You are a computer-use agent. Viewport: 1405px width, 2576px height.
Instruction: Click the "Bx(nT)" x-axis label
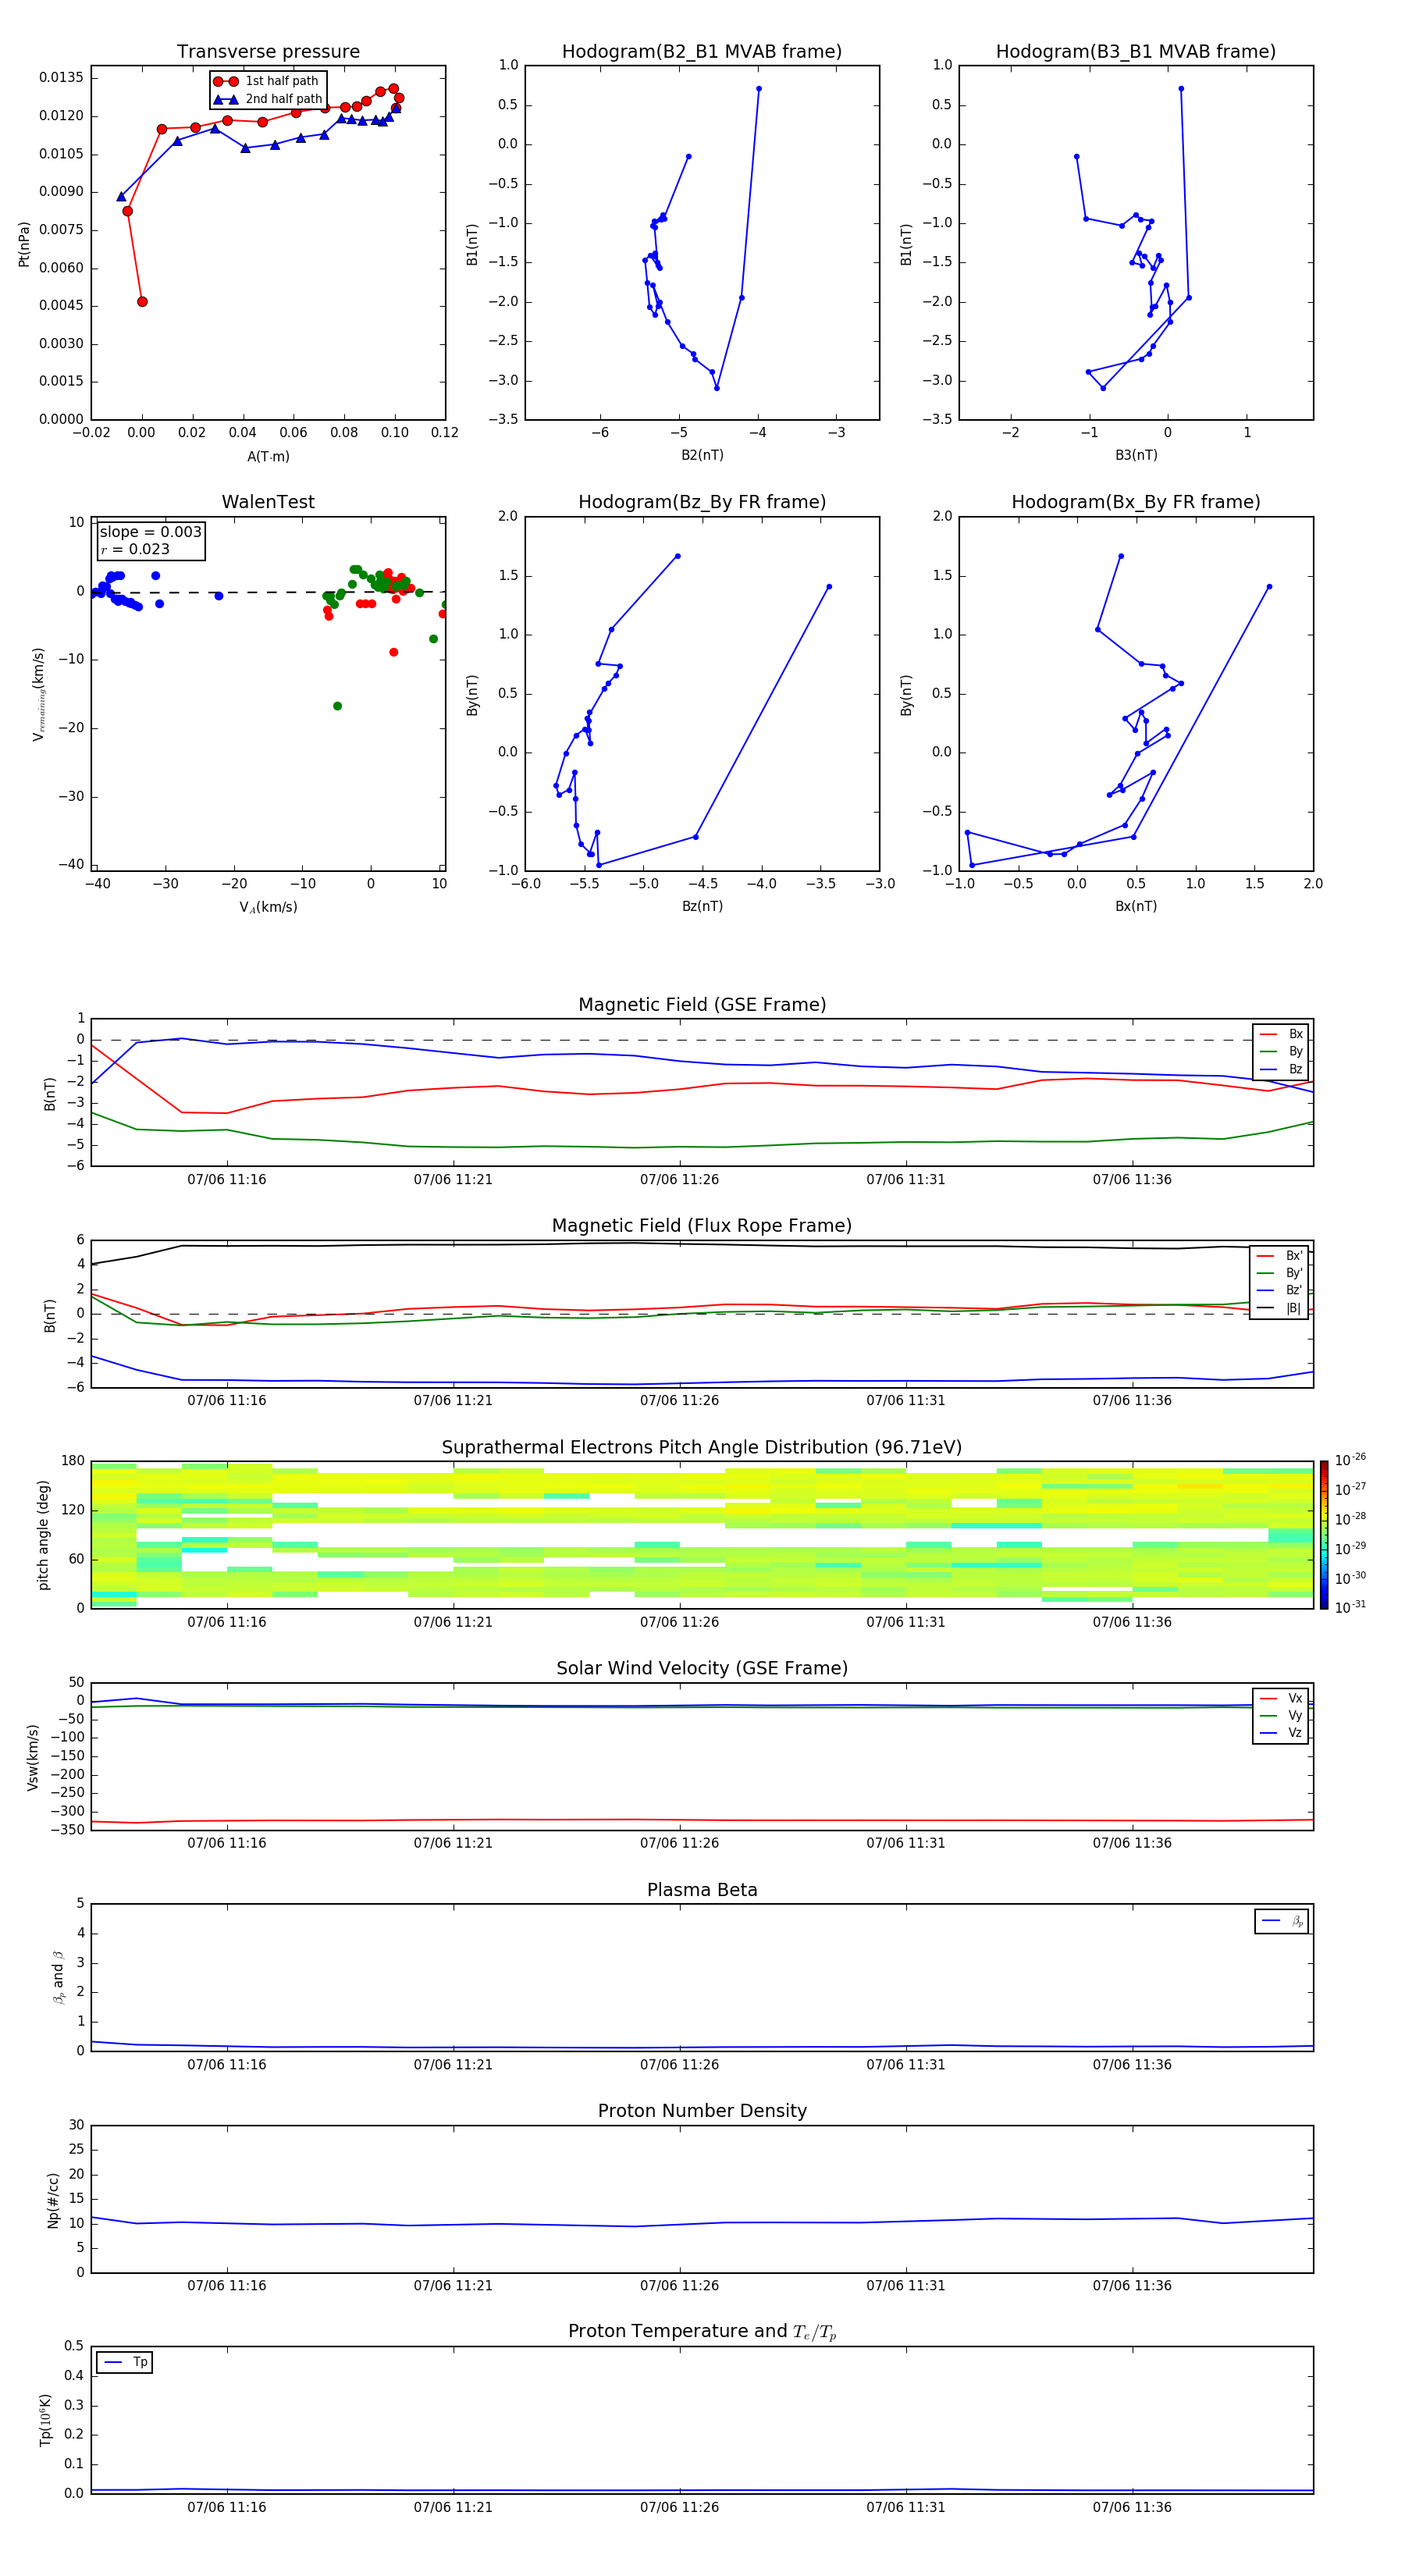click(x=1136, y=906)
